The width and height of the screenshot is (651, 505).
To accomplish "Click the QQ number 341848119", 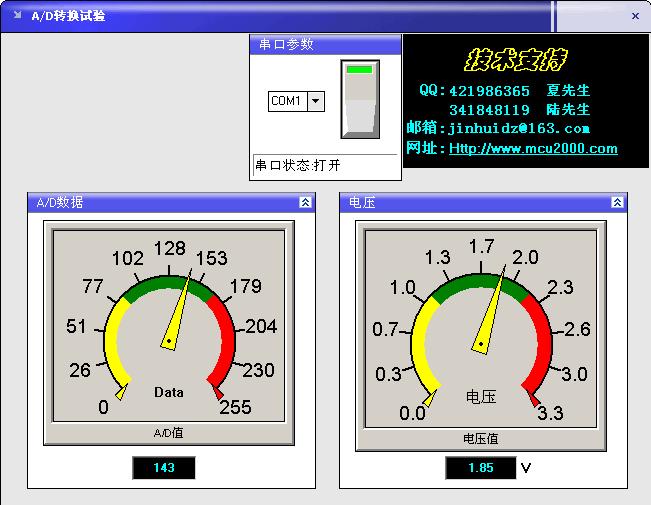I will [489, 110].
